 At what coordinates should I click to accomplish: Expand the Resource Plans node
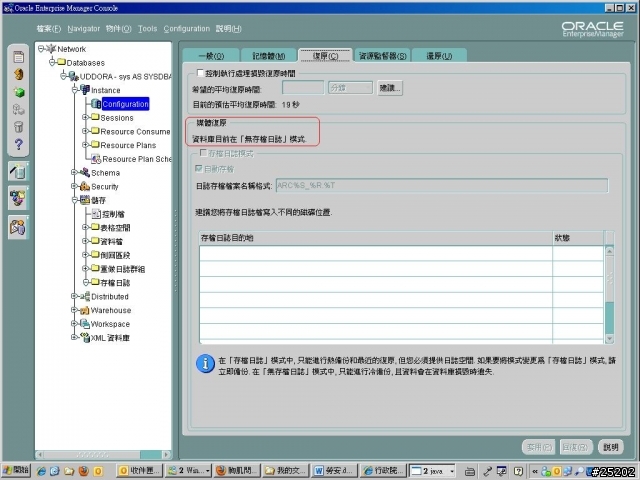(x=85, y=145)
